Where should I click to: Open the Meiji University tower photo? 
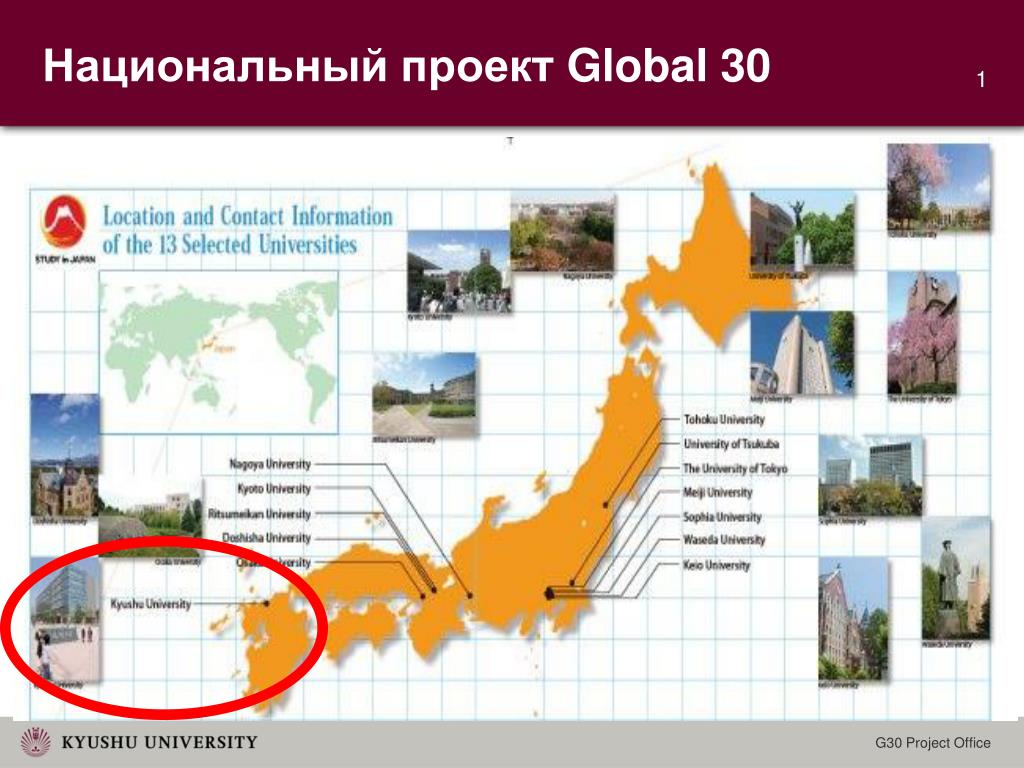coord(802,353)
